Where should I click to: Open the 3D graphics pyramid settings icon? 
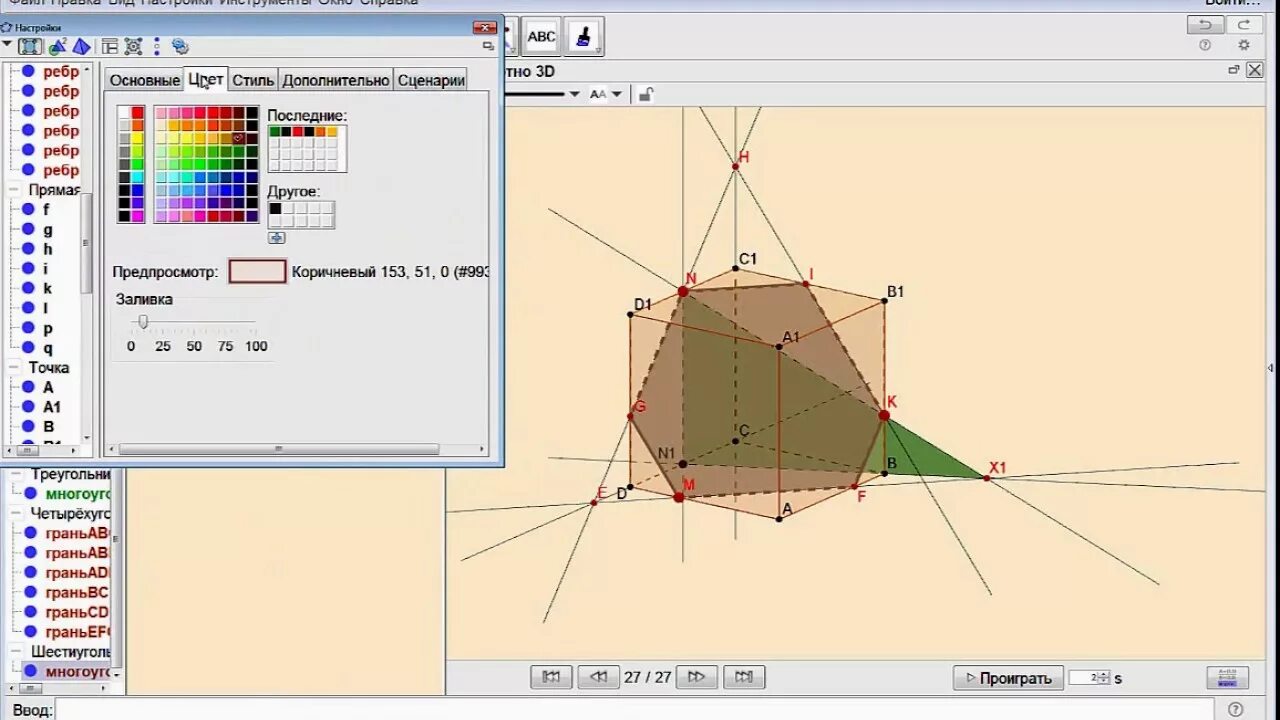pos(82,46)
